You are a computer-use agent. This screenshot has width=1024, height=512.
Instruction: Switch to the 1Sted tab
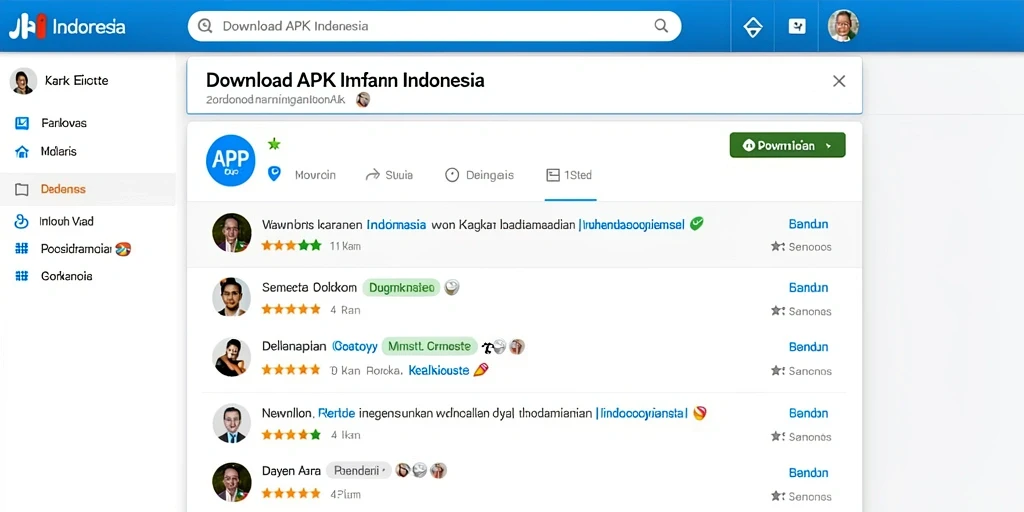[569, 175]
